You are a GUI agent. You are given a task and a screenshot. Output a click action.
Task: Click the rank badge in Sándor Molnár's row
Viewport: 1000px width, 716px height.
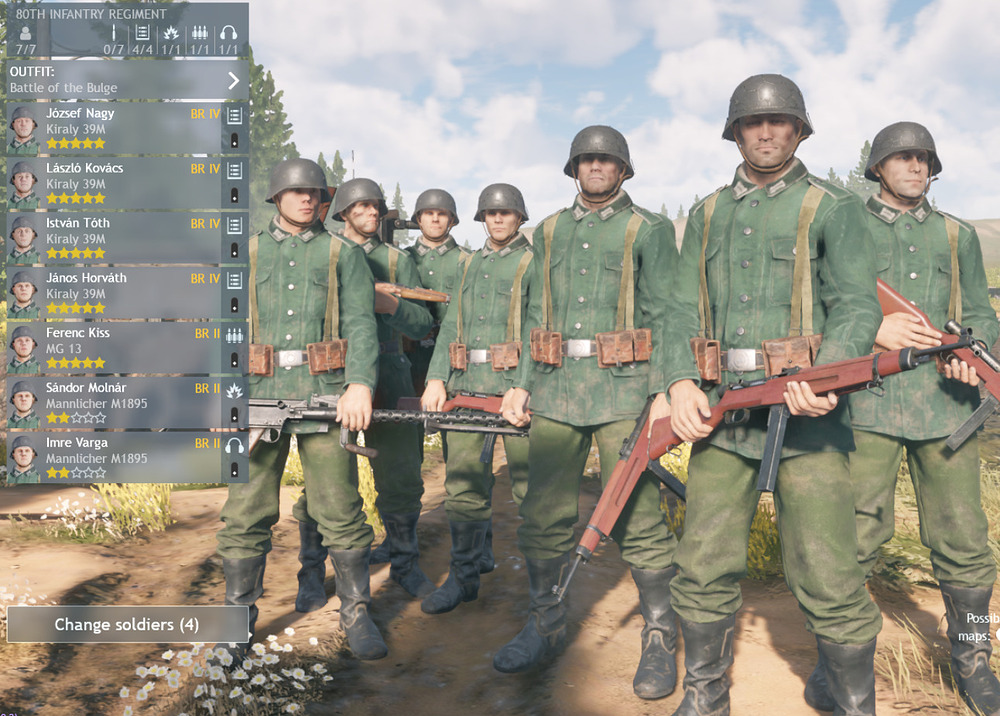click(234, 416)
